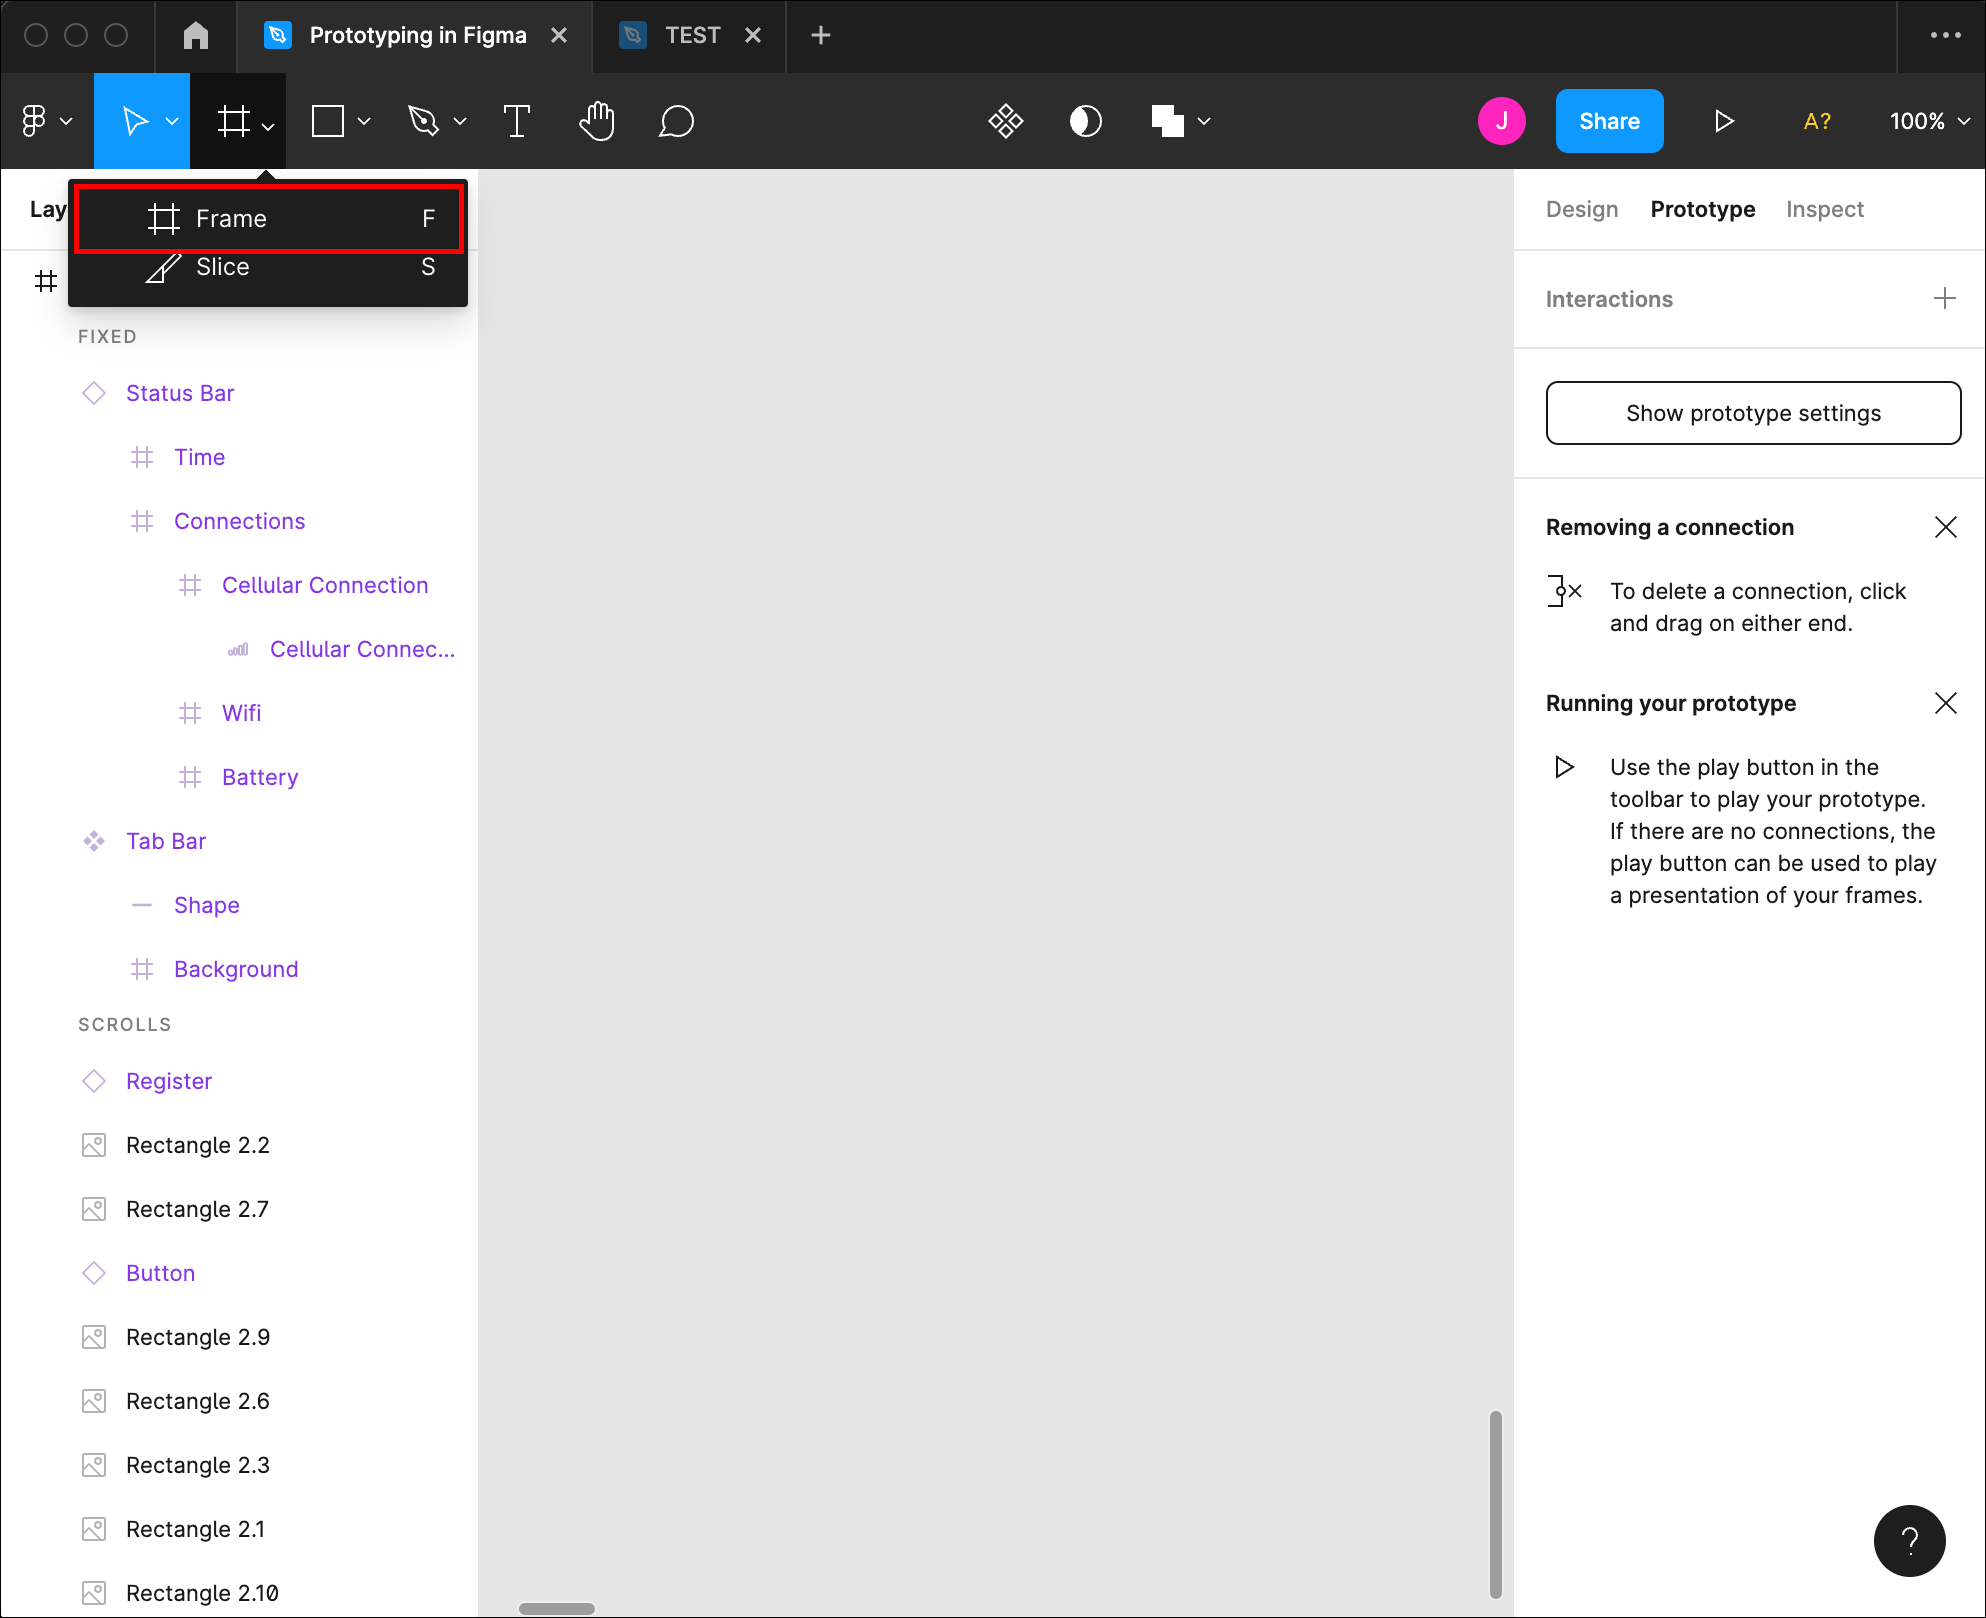Image resolution: width=1986 pixels, height=1618 pixels.
Task: Click the Home icon tab
Action: (x=196, y=35)
